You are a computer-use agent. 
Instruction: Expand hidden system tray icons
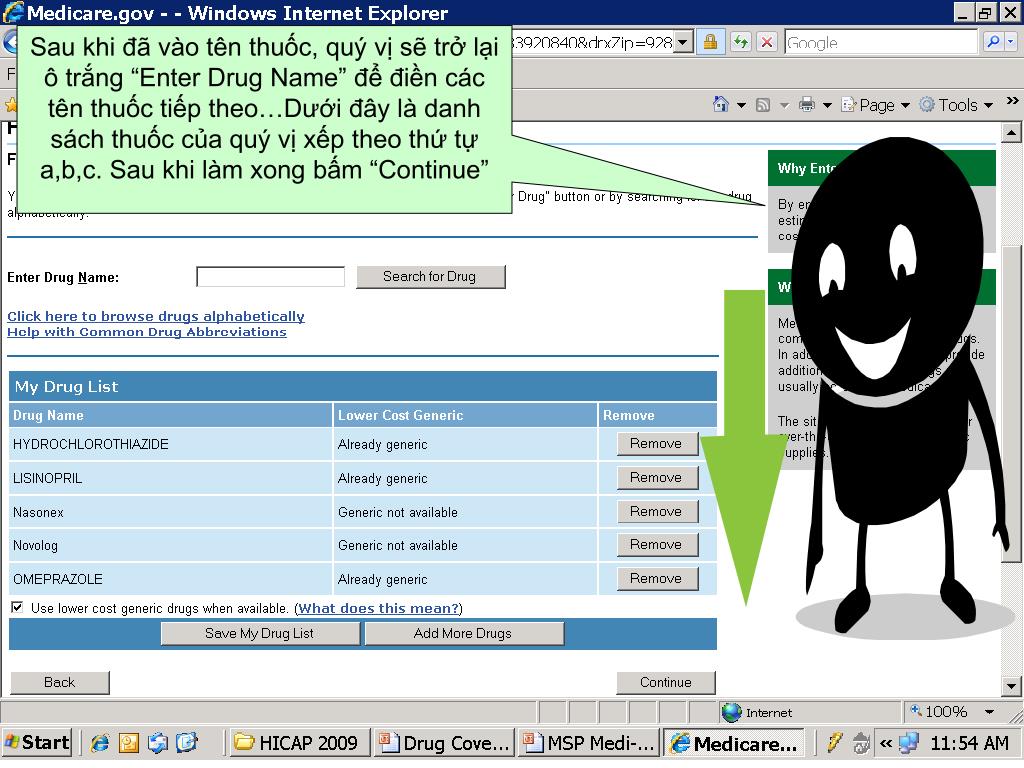[x=886, y=743]
